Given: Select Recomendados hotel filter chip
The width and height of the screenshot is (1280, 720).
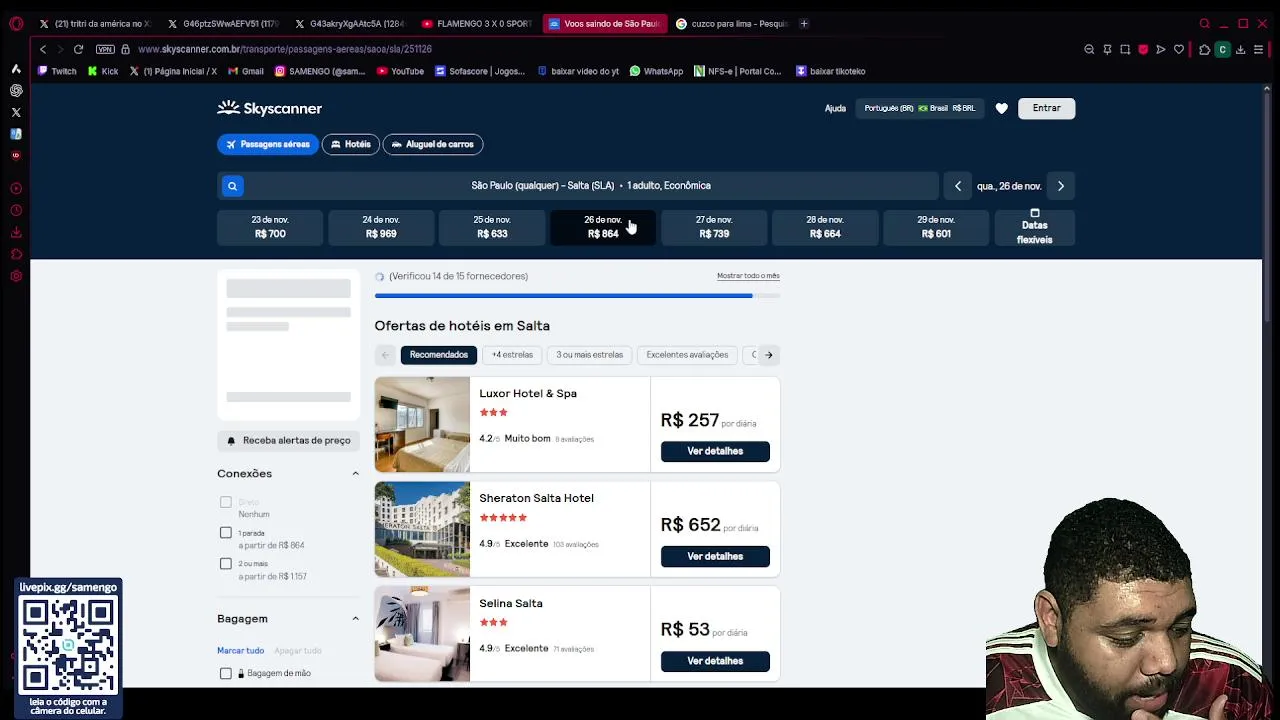Looking at the screenshot, I should [438, 355].
